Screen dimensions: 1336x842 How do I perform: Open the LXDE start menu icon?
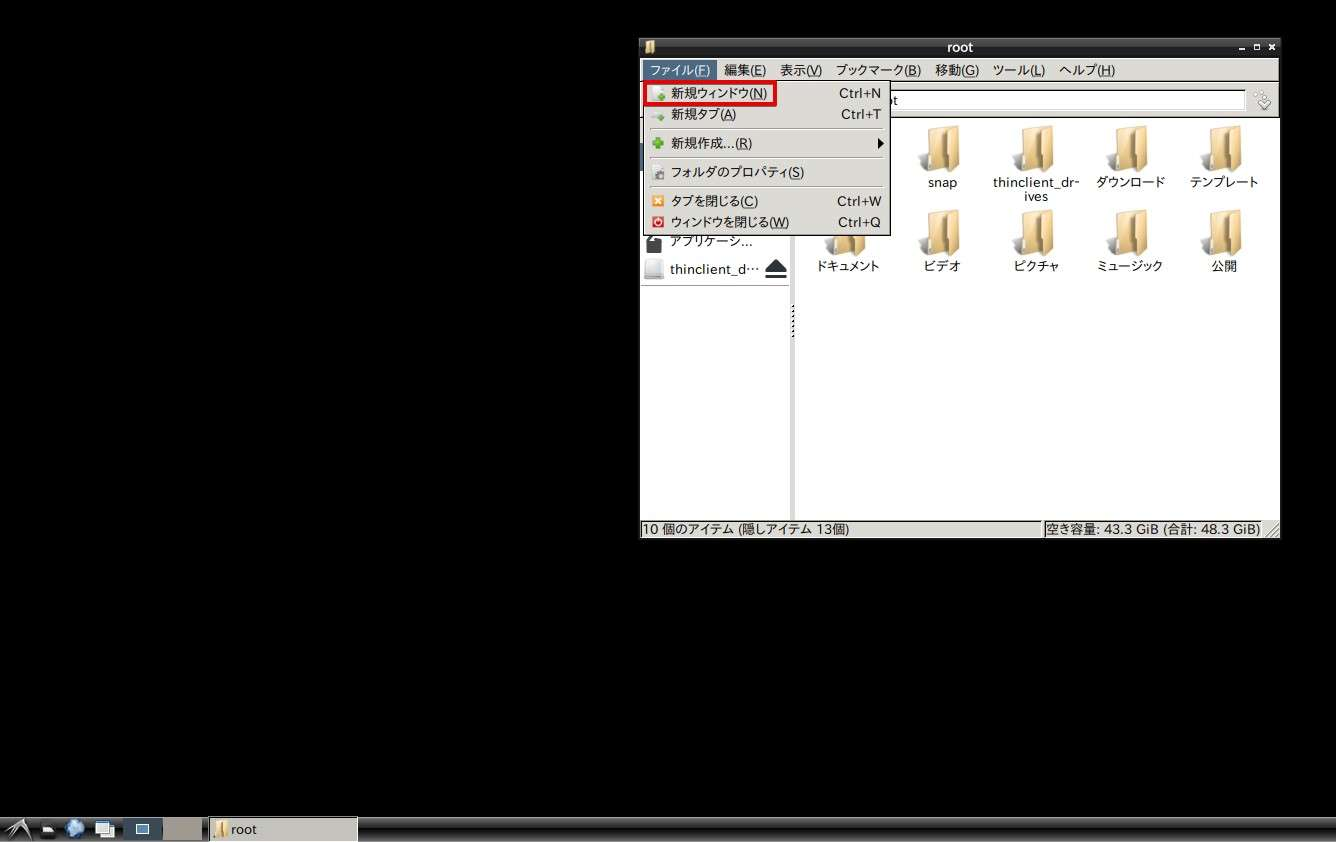tap(17, 829)
